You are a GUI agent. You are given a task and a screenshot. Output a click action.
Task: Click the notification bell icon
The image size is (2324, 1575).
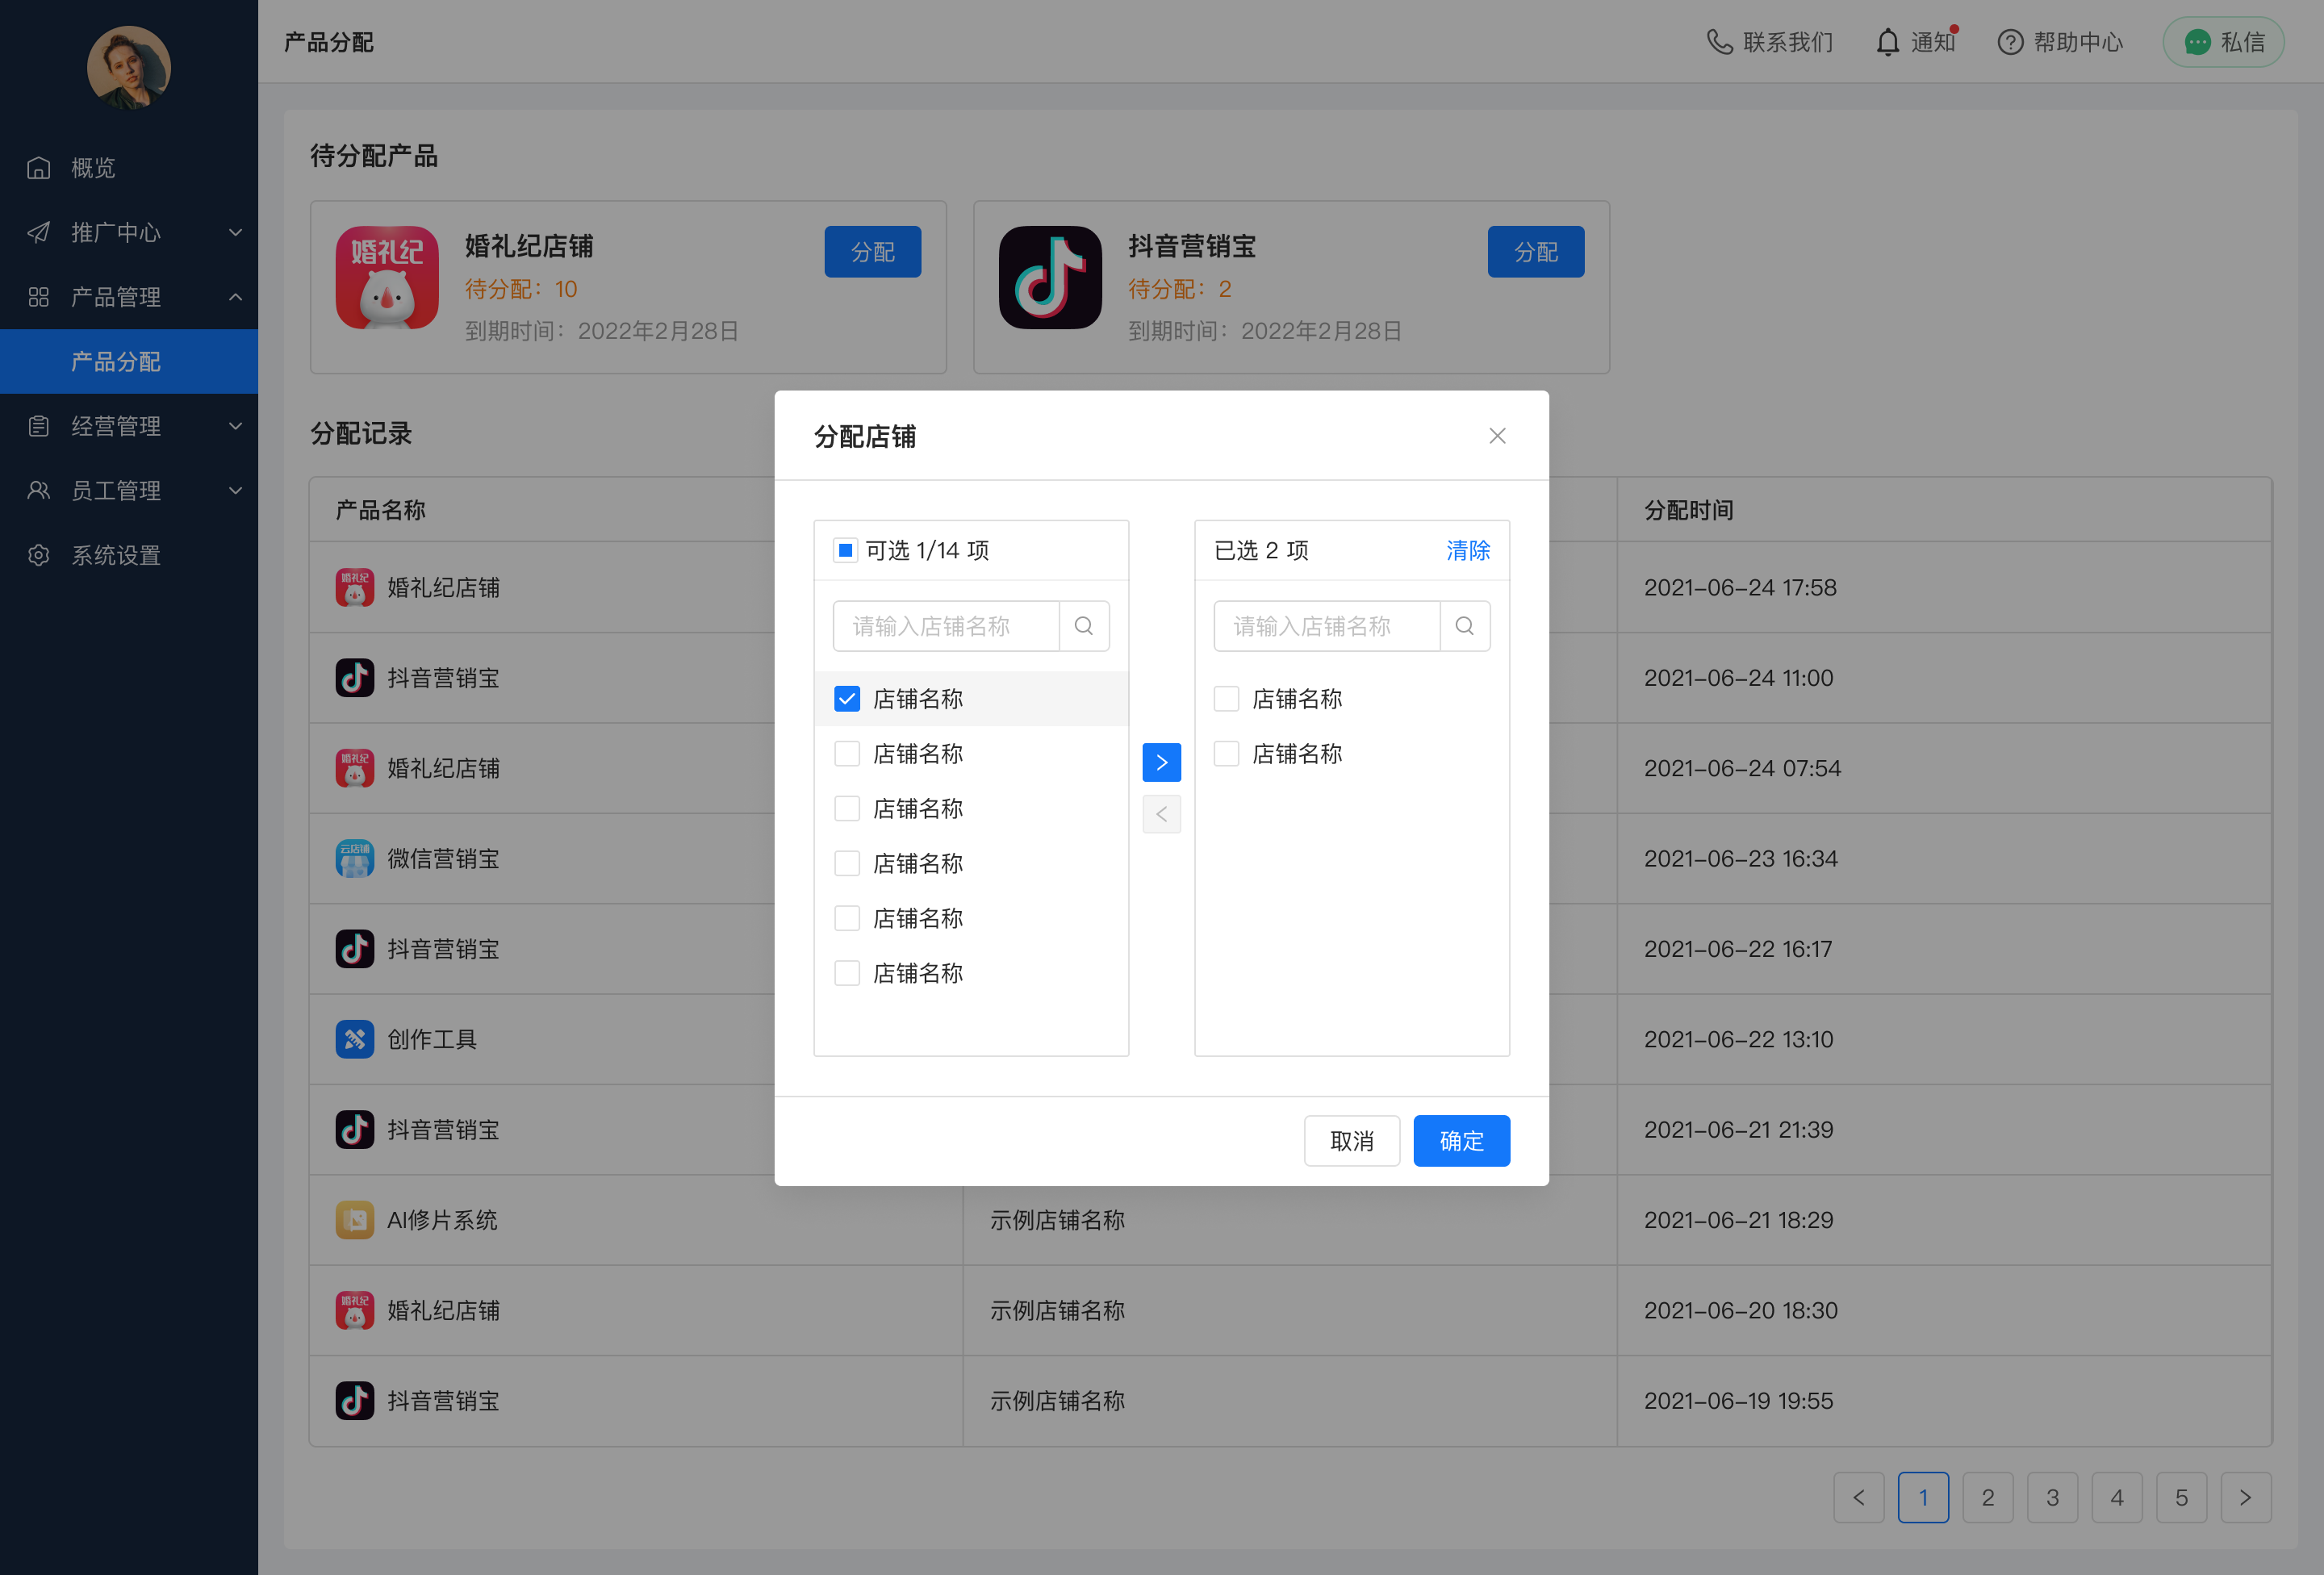pos(1887,42)
